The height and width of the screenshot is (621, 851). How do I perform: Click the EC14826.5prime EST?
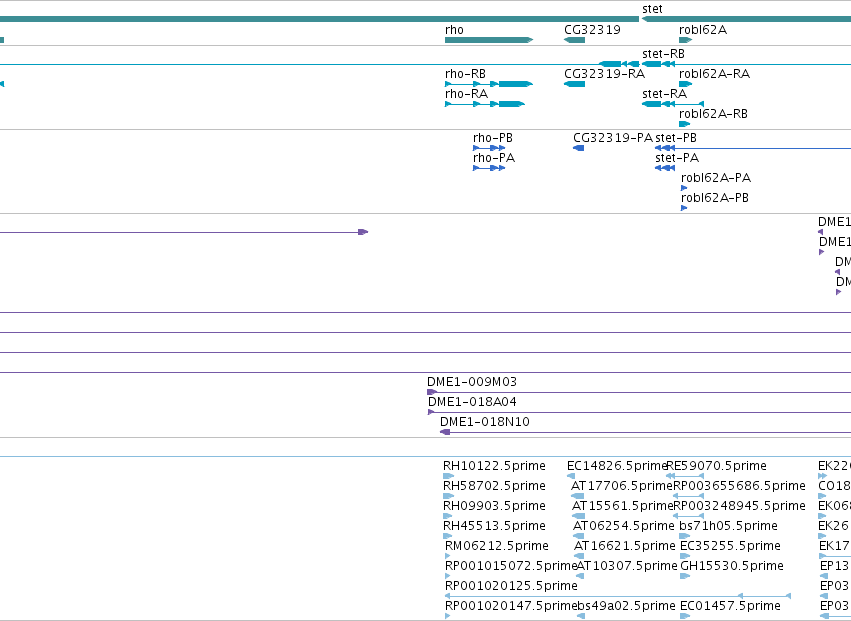(x=571, y=476)
